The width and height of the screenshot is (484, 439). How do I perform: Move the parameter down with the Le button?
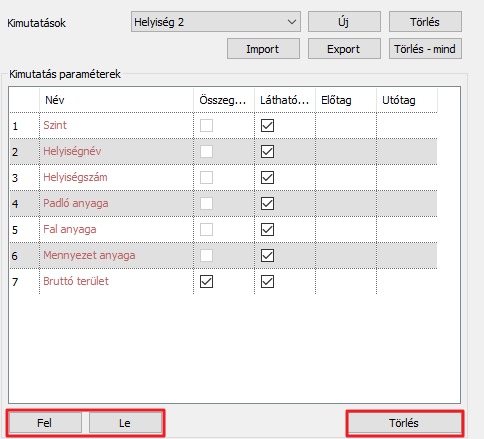[x=125, y=423]
